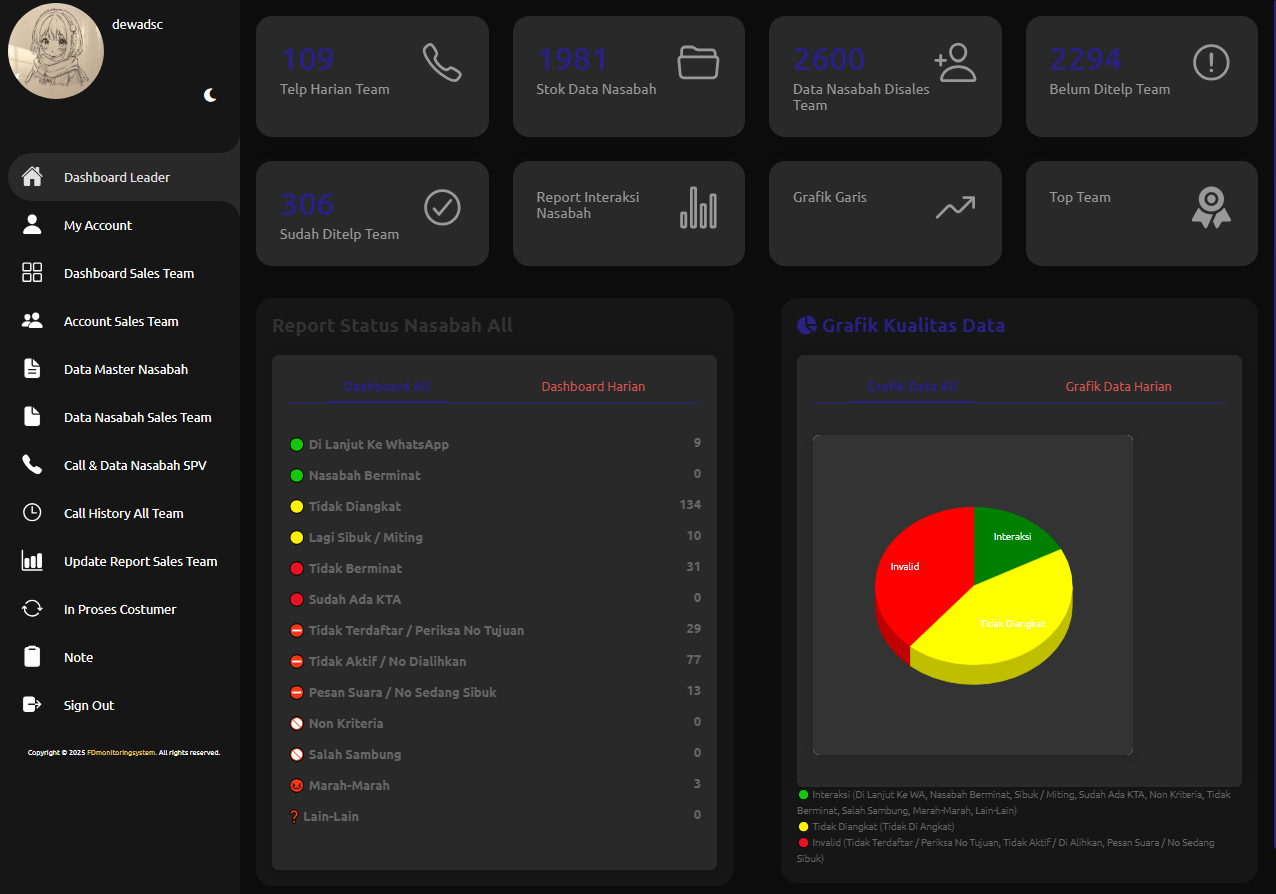Switch to the Grafik Data Harian tab
Screen dimensions: 1276x894
click(x=1118, y=386)
